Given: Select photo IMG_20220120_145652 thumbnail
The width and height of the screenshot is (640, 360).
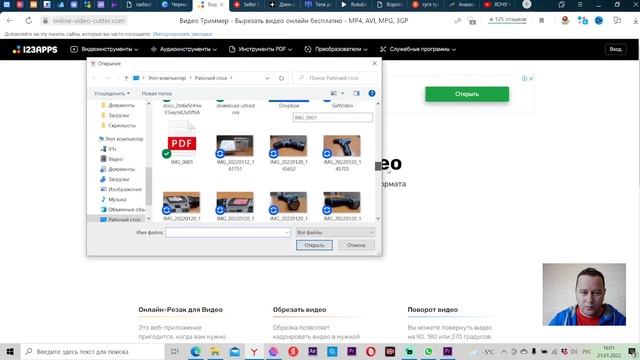Looking at the screenshot, I should pyautogui.click(x=288, y=146).
